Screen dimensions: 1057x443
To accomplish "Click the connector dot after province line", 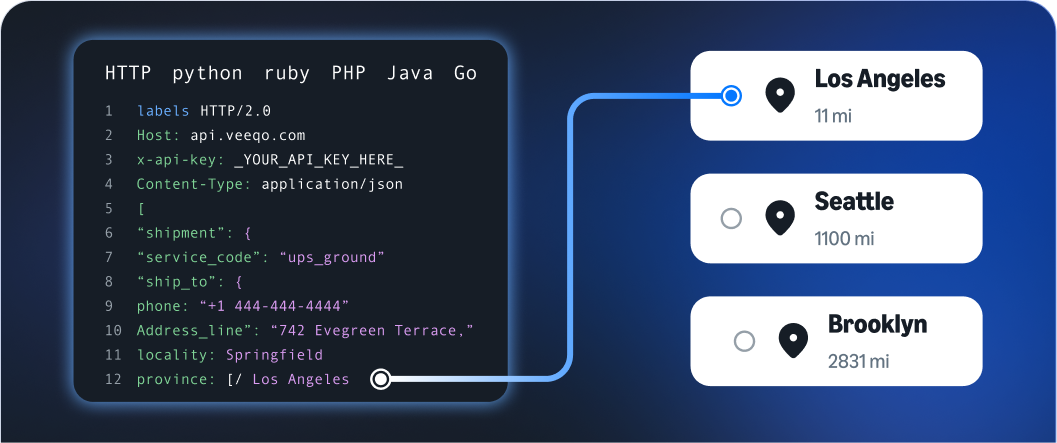I will point(381,379).
